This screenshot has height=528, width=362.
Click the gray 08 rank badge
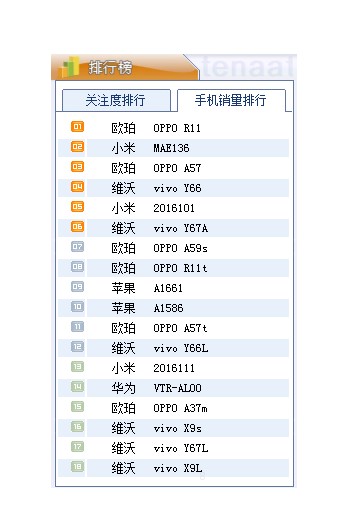click(77, 267)
